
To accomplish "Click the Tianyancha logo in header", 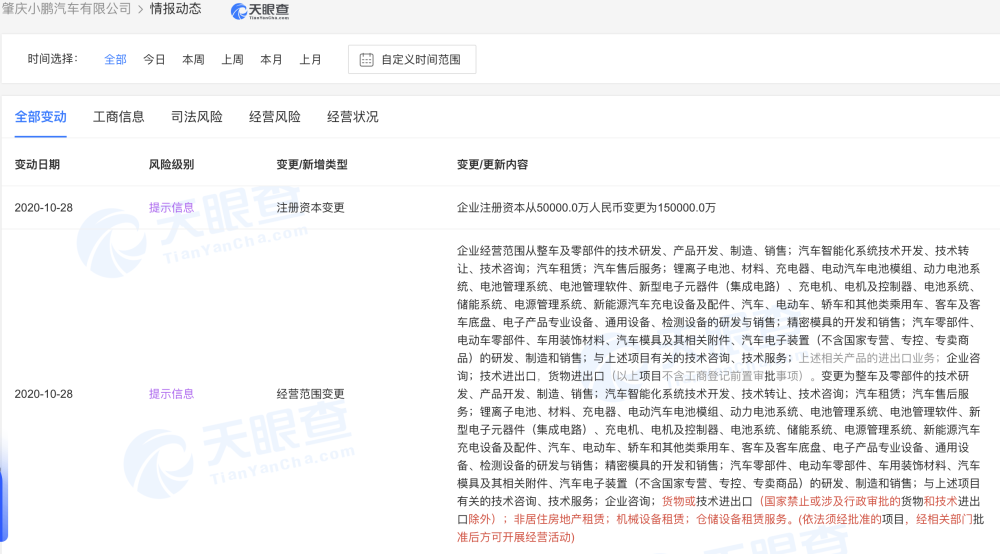I will [260, 11].
